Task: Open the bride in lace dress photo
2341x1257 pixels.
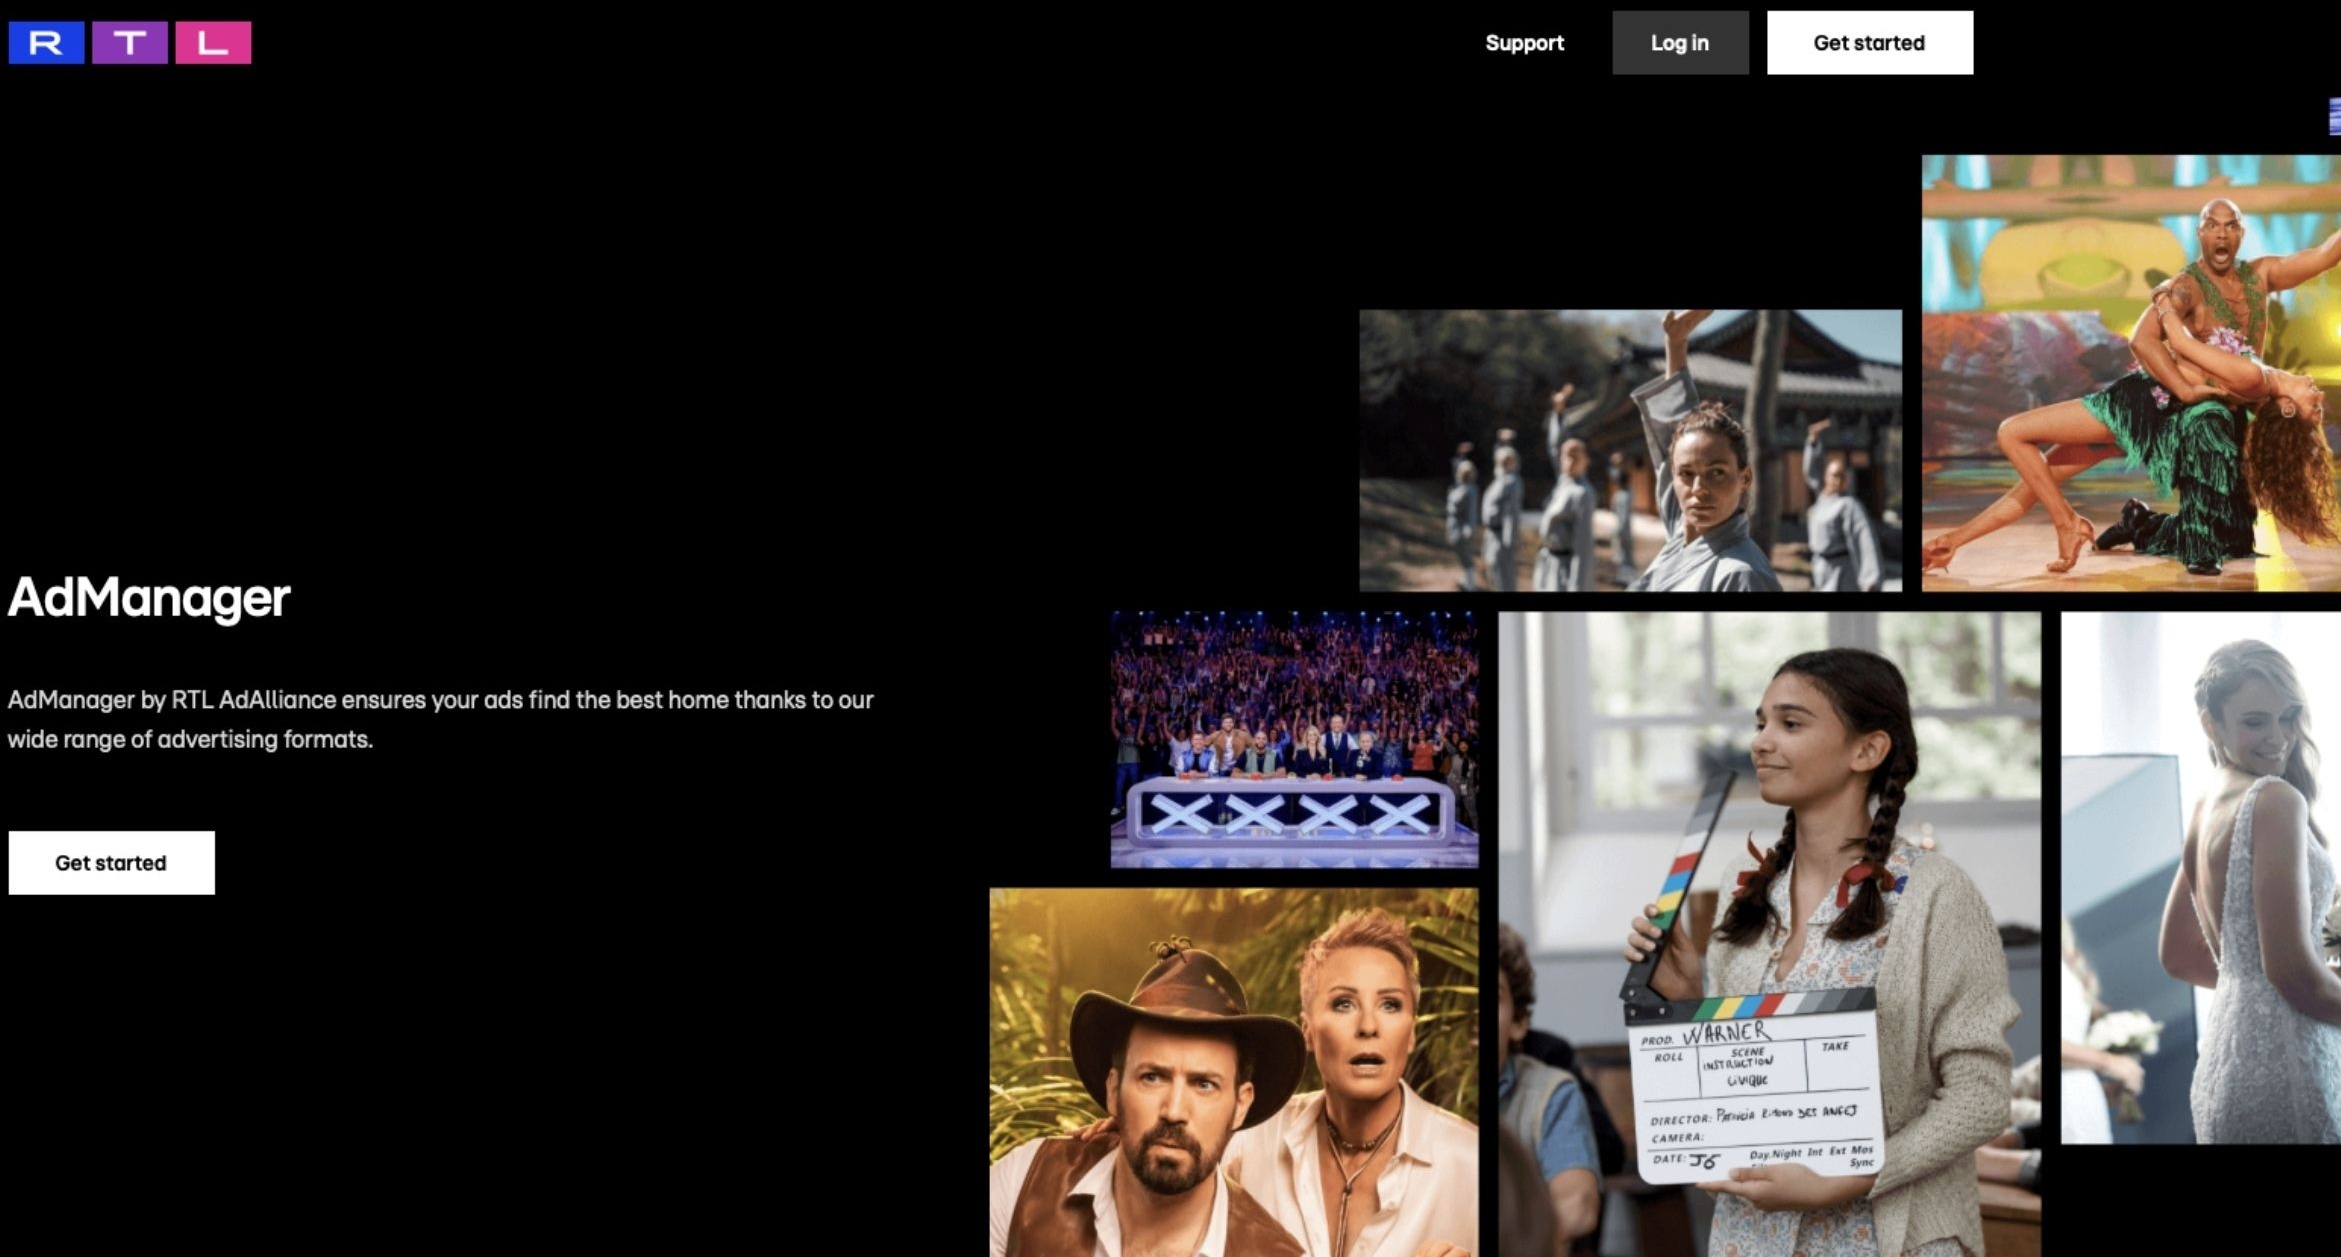Action: pos(2200,877)
